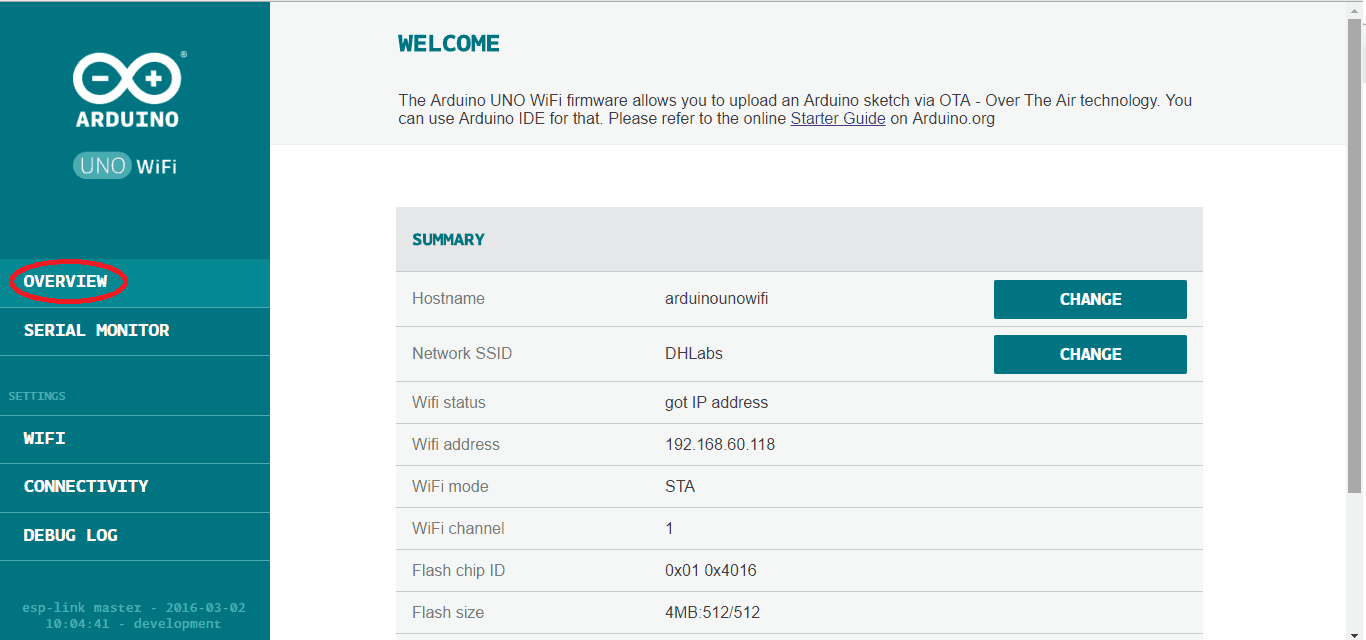Click the UNO WiFi badge

pos(125,166)
